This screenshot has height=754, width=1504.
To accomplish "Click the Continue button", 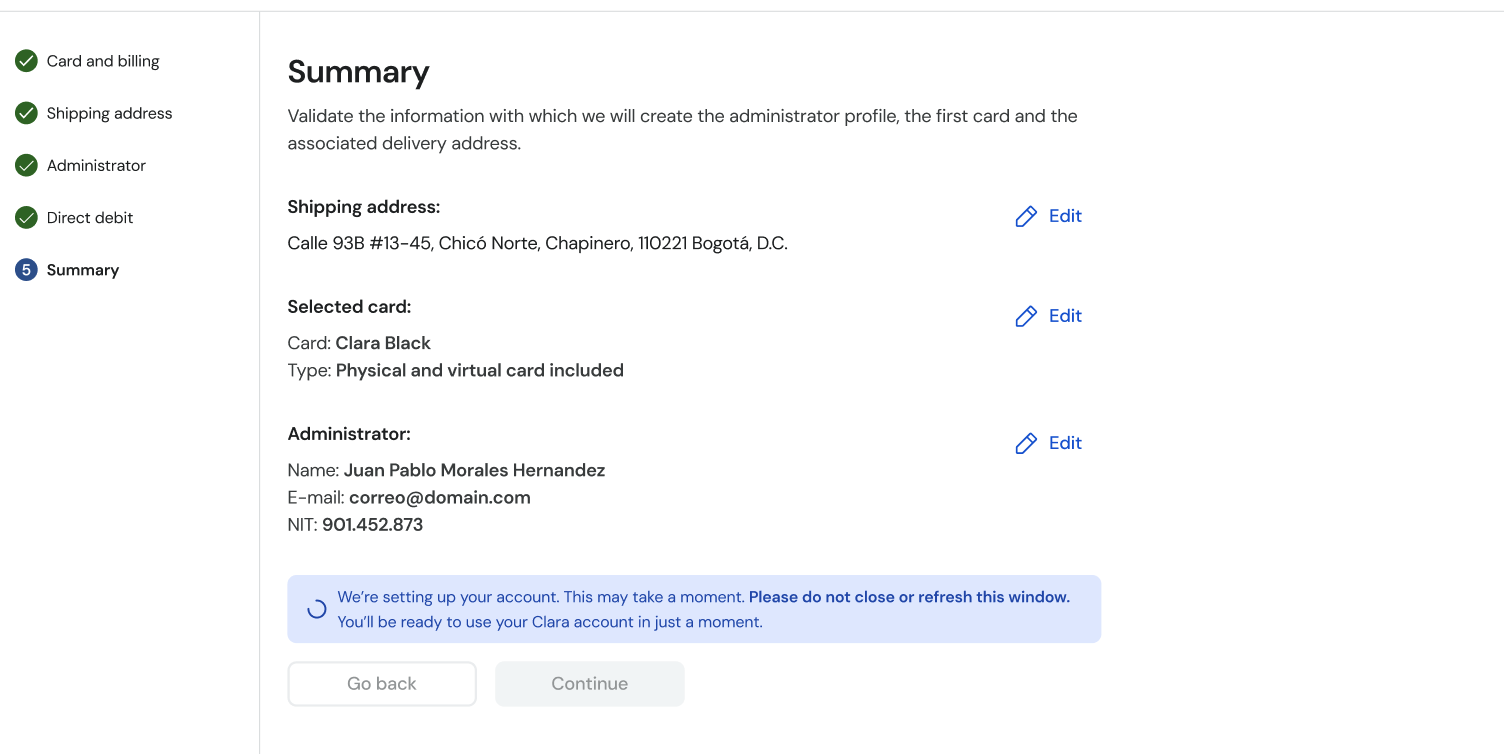I will 590,684.
